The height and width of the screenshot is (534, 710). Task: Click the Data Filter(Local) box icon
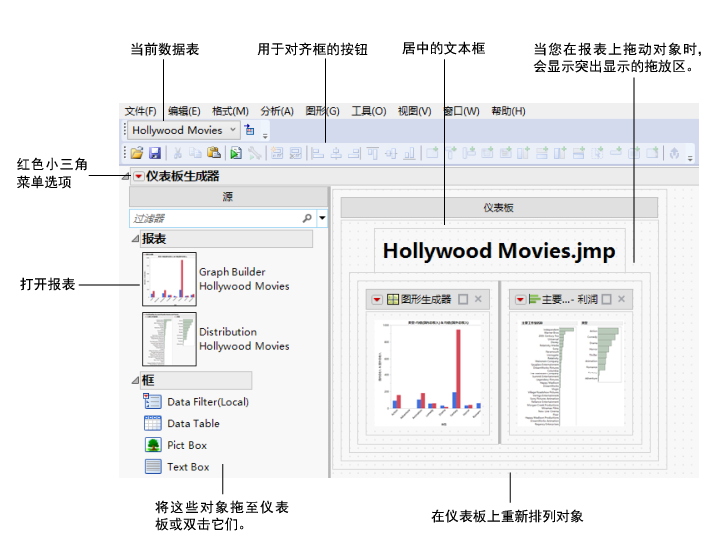[x=152, y=402]
